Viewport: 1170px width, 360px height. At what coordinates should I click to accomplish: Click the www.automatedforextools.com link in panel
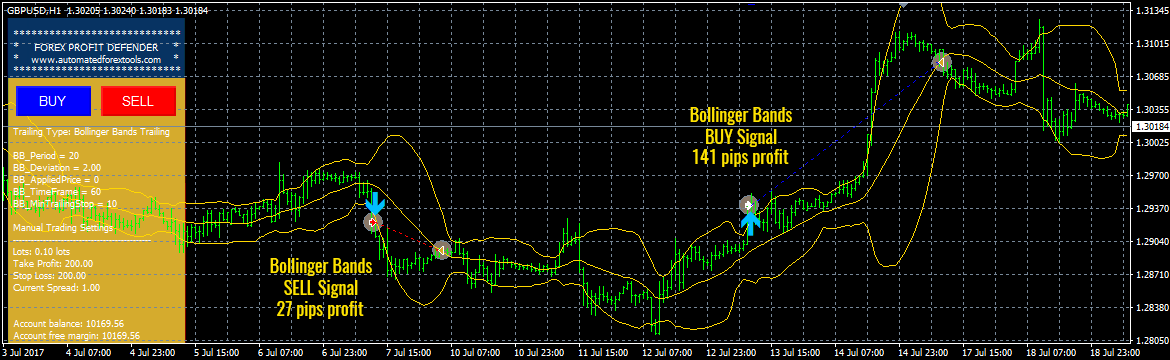click(x=96, y=59)
